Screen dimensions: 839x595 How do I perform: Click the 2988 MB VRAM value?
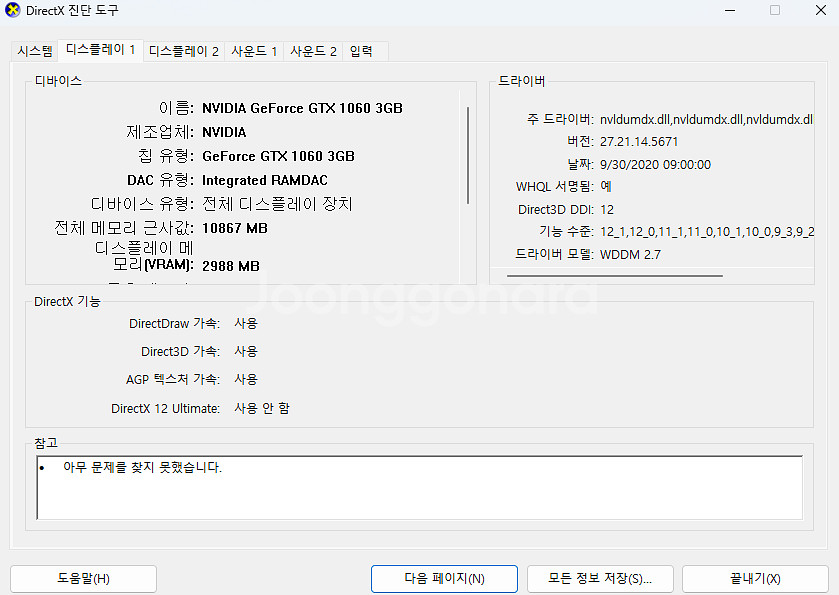231,266
